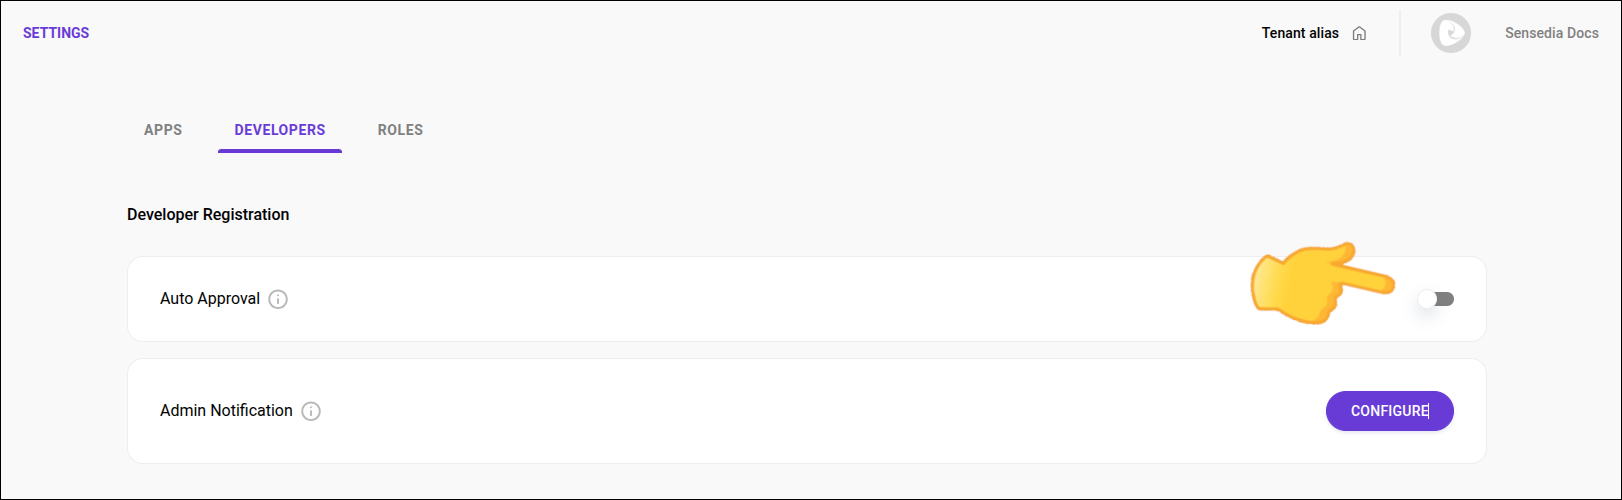Switch to the APPS tab
The image size is (1622, 500).
pyautogui.click(x=163, y=130)
